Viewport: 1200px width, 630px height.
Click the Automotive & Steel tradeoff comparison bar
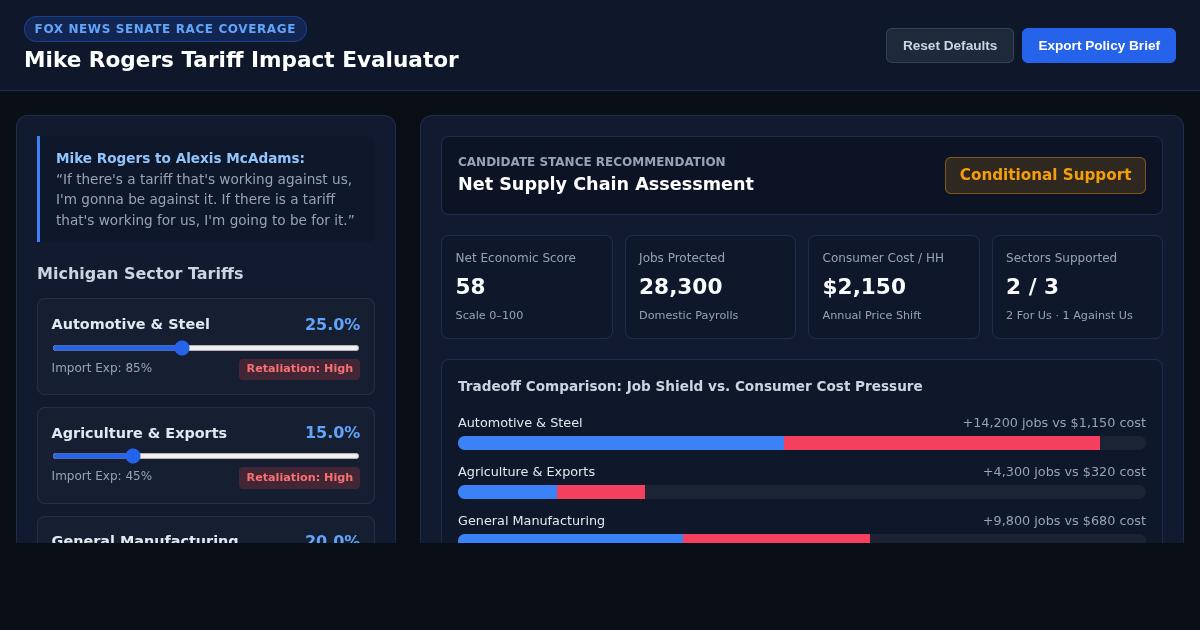[802, 443]
